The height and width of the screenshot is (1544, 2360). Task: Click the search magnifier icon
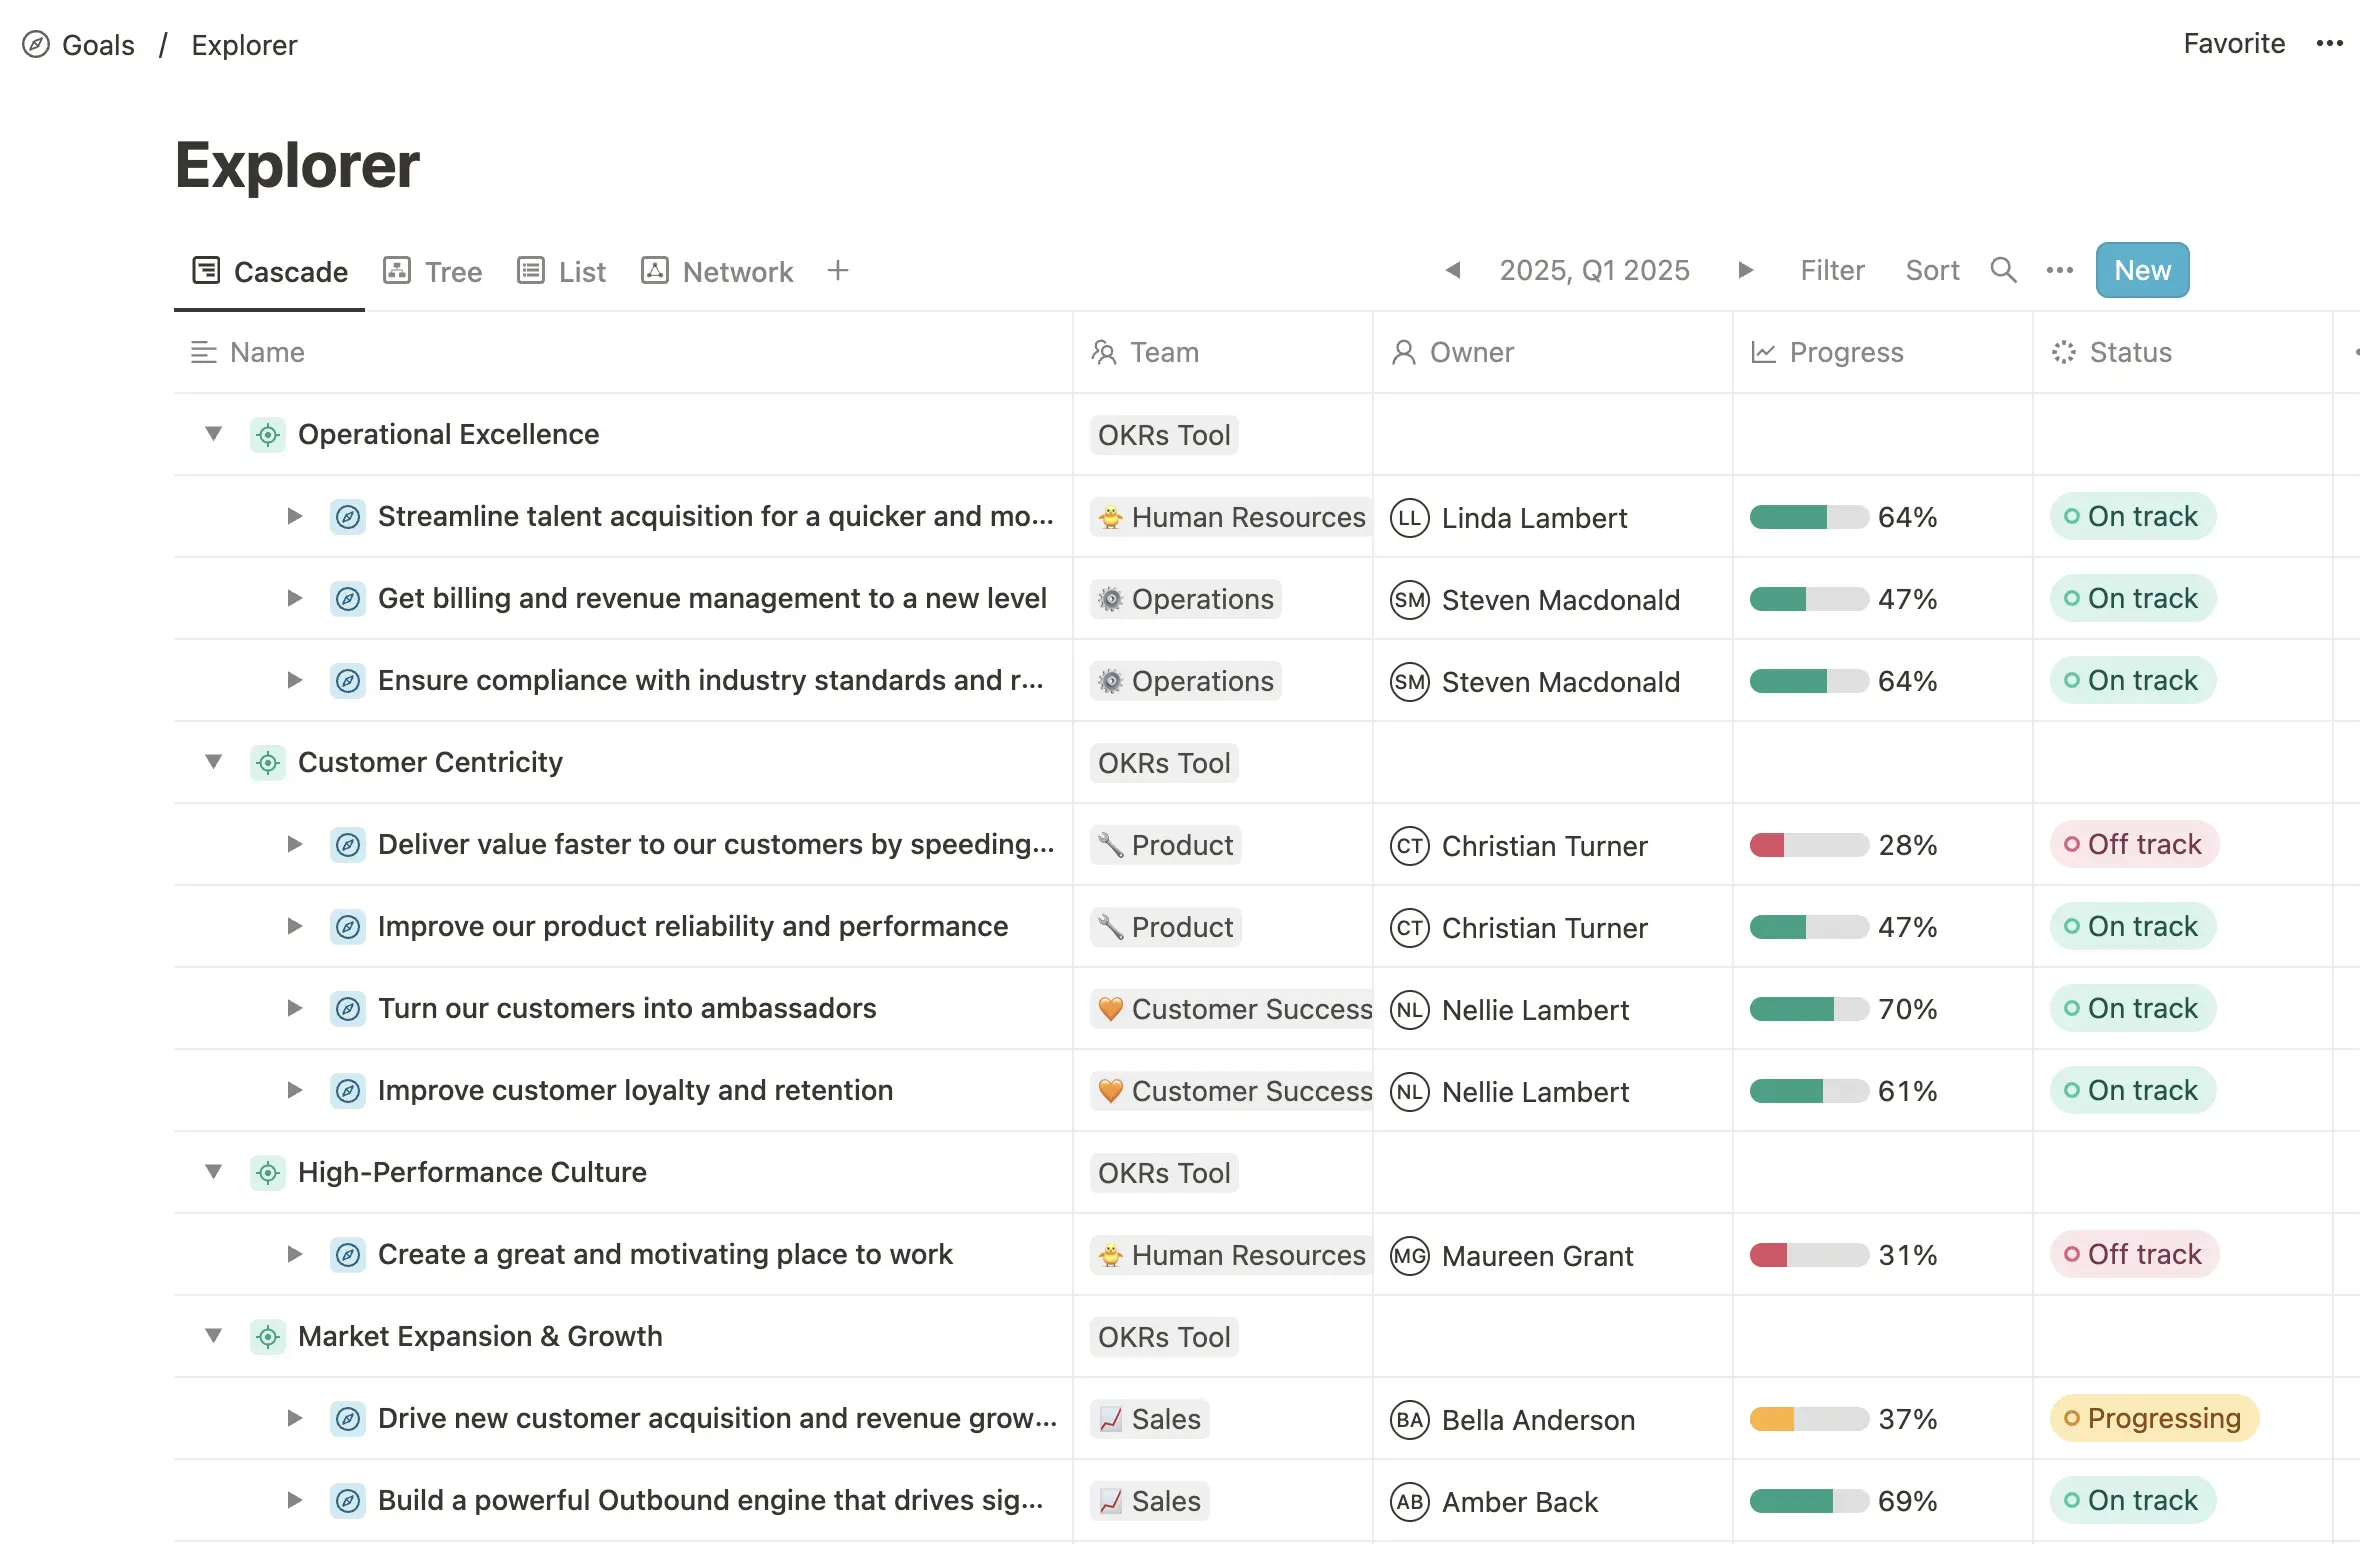(x=2003, y=270)
